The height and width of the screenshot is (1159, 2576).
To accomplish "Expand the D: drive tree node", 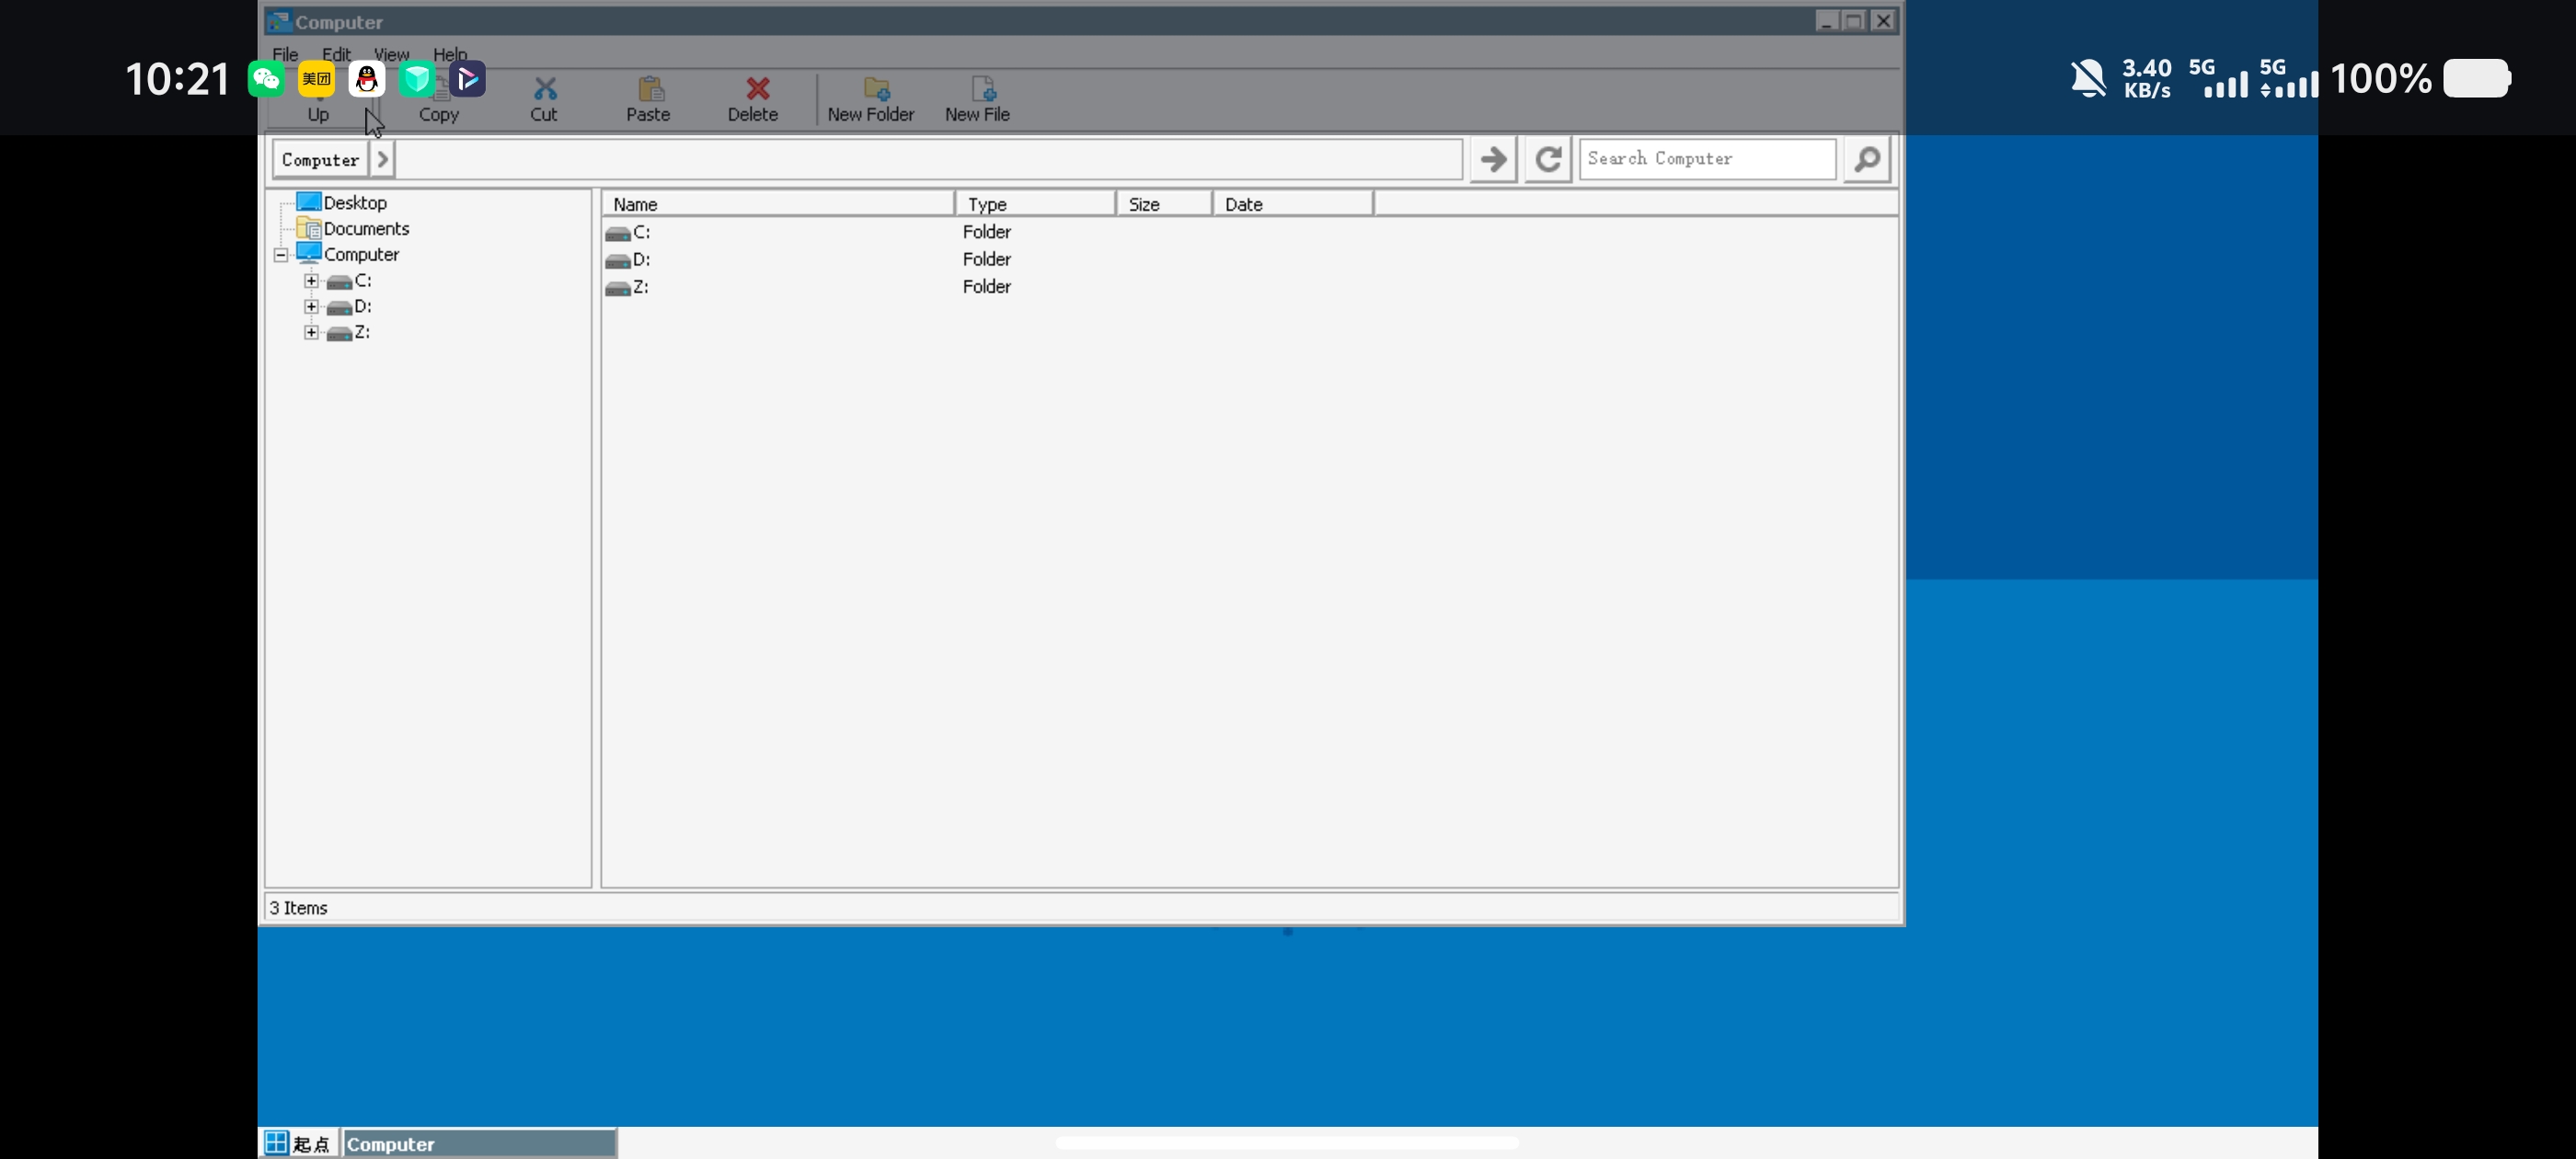I will tap(311, 307).
